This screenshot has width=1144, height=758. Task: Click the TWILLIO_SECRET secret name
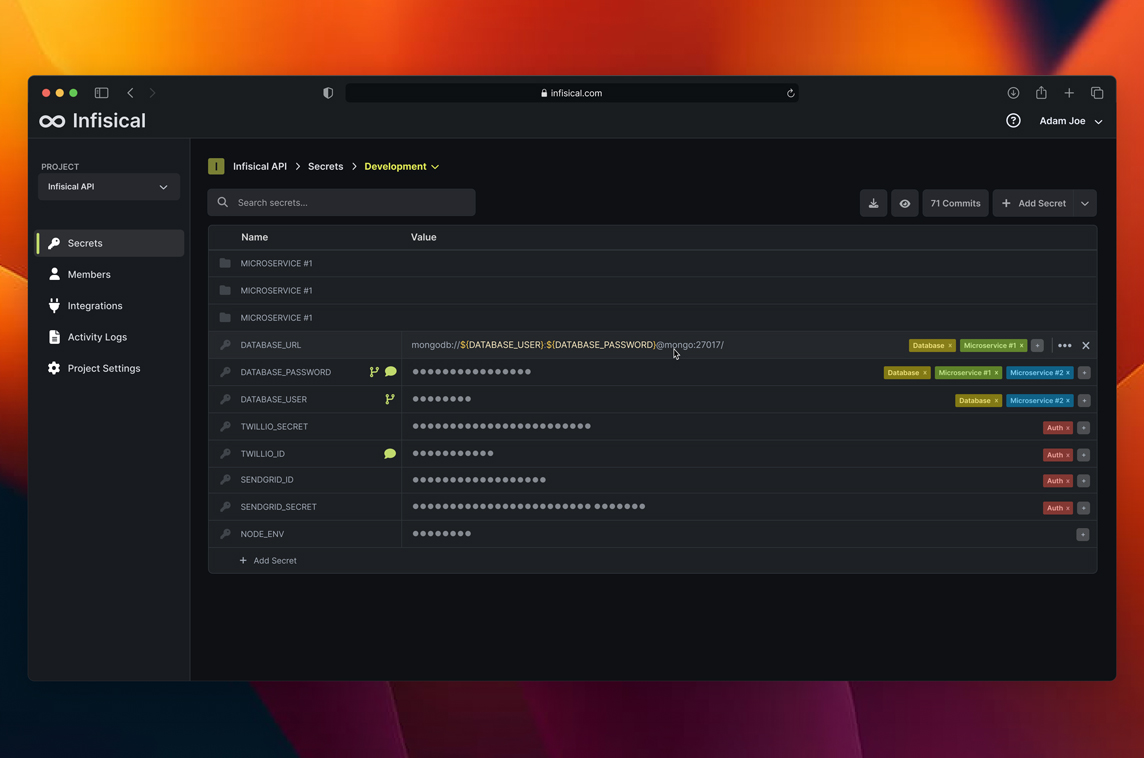point(274,427)
